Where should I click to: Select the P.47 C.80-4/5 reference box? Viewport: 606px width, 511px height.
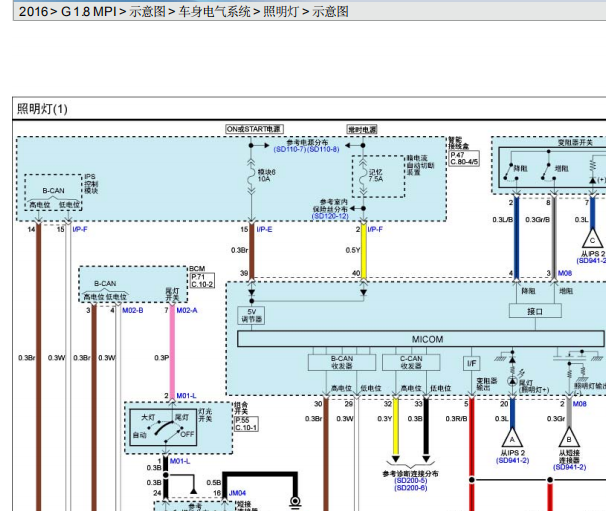tap(464, 158)
